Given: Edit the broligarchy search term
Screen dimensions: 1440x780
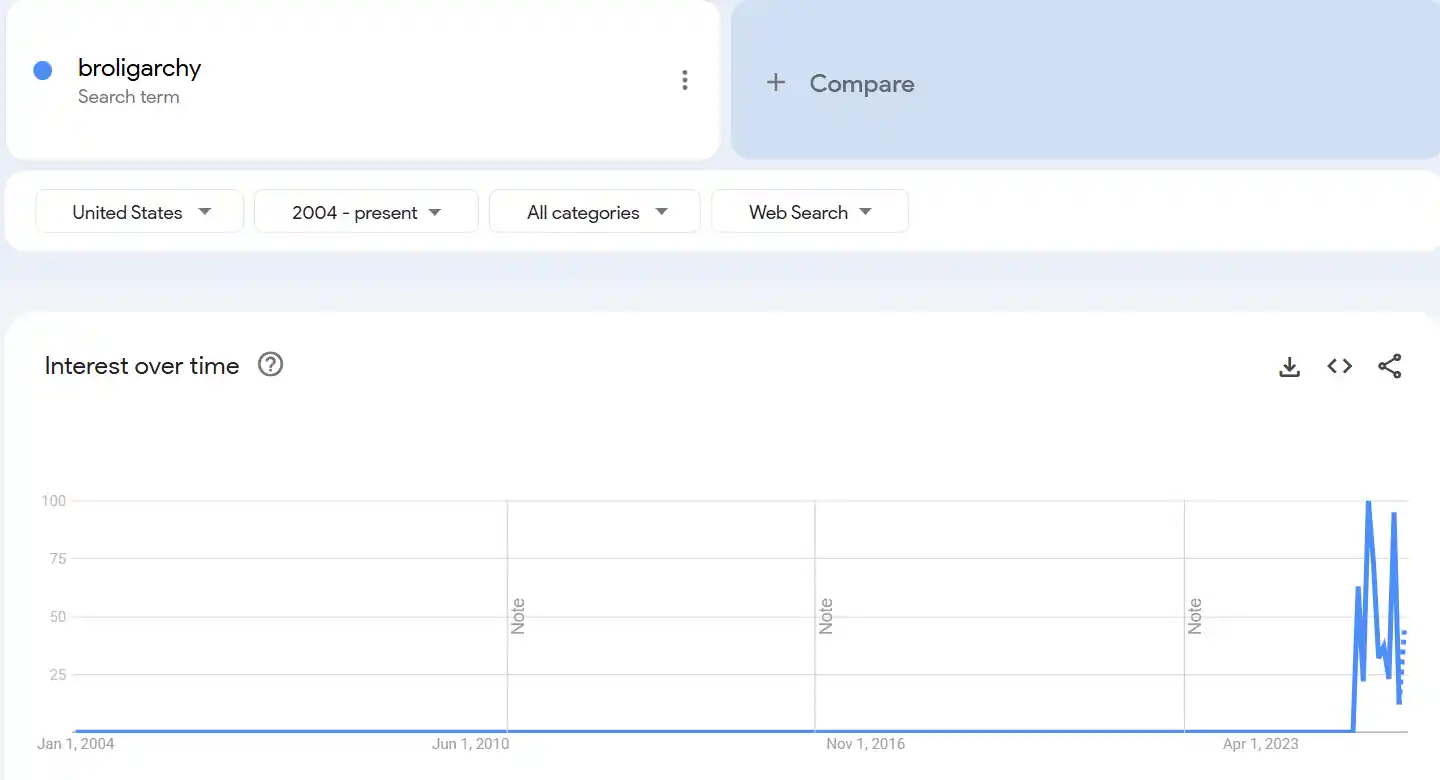Looking at the screenshot, I should (x=139, y=68).
